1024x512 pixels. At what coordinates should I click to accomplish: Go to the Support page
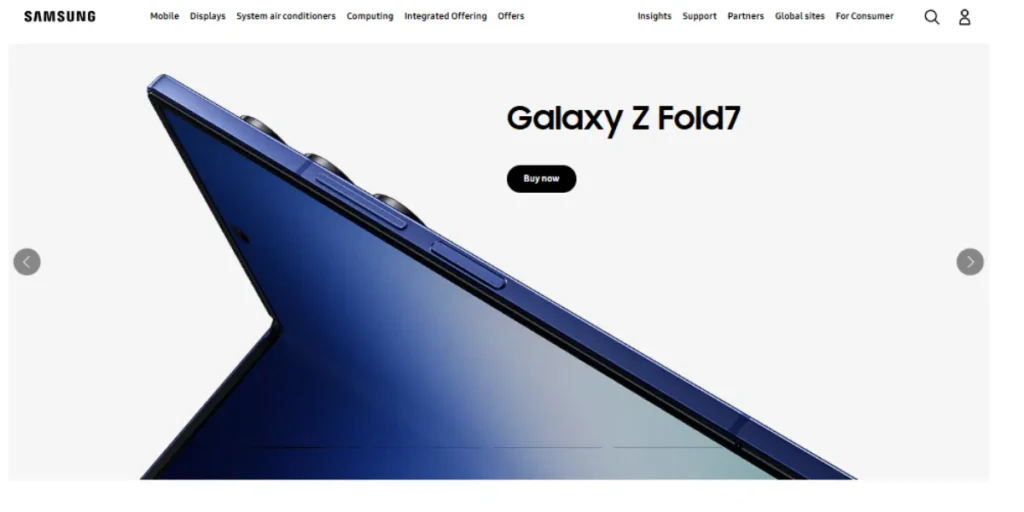pos(699,16)
